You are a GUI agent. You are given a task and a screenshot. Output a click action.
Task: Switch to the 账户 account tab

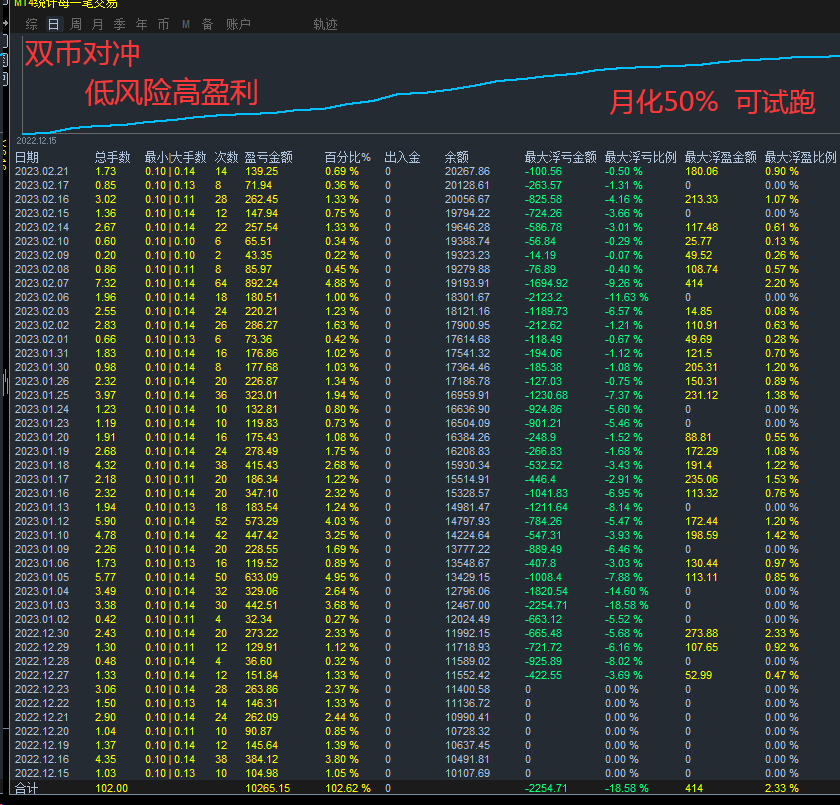pos(238,24)
